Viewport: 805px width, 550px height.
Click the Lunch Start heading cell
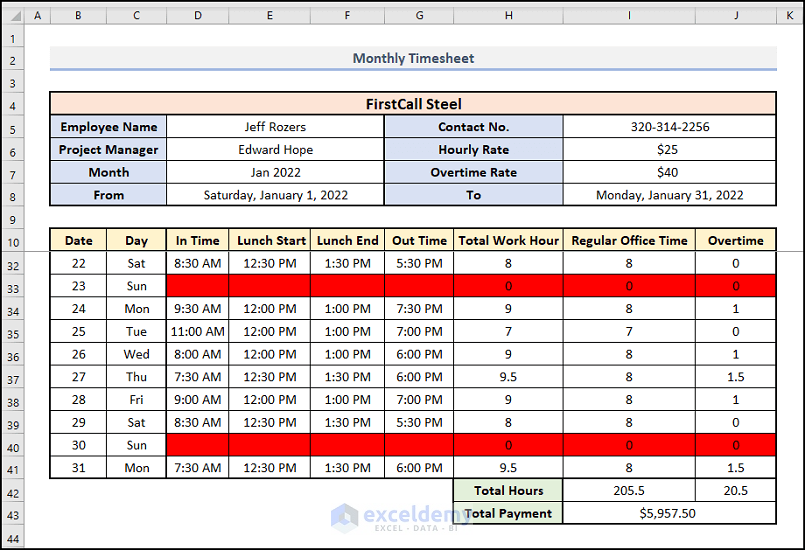point(270,240)
